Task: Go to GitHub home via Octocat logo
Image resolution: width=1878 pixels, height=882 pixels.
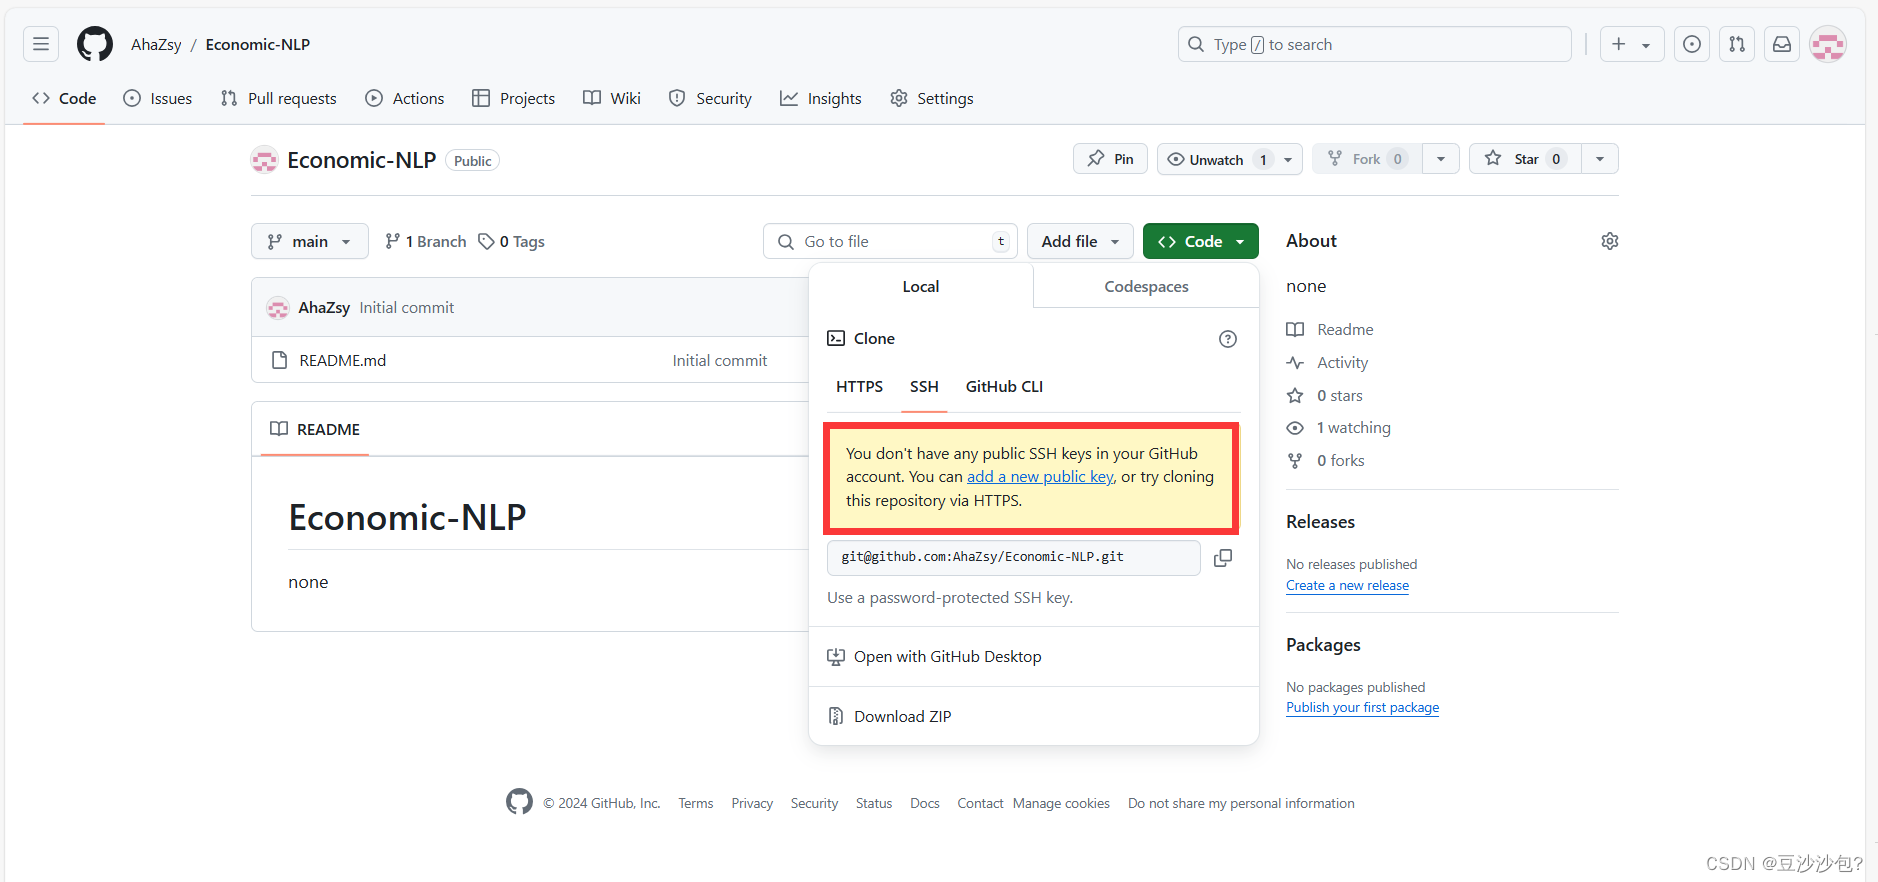Action: 95,44
